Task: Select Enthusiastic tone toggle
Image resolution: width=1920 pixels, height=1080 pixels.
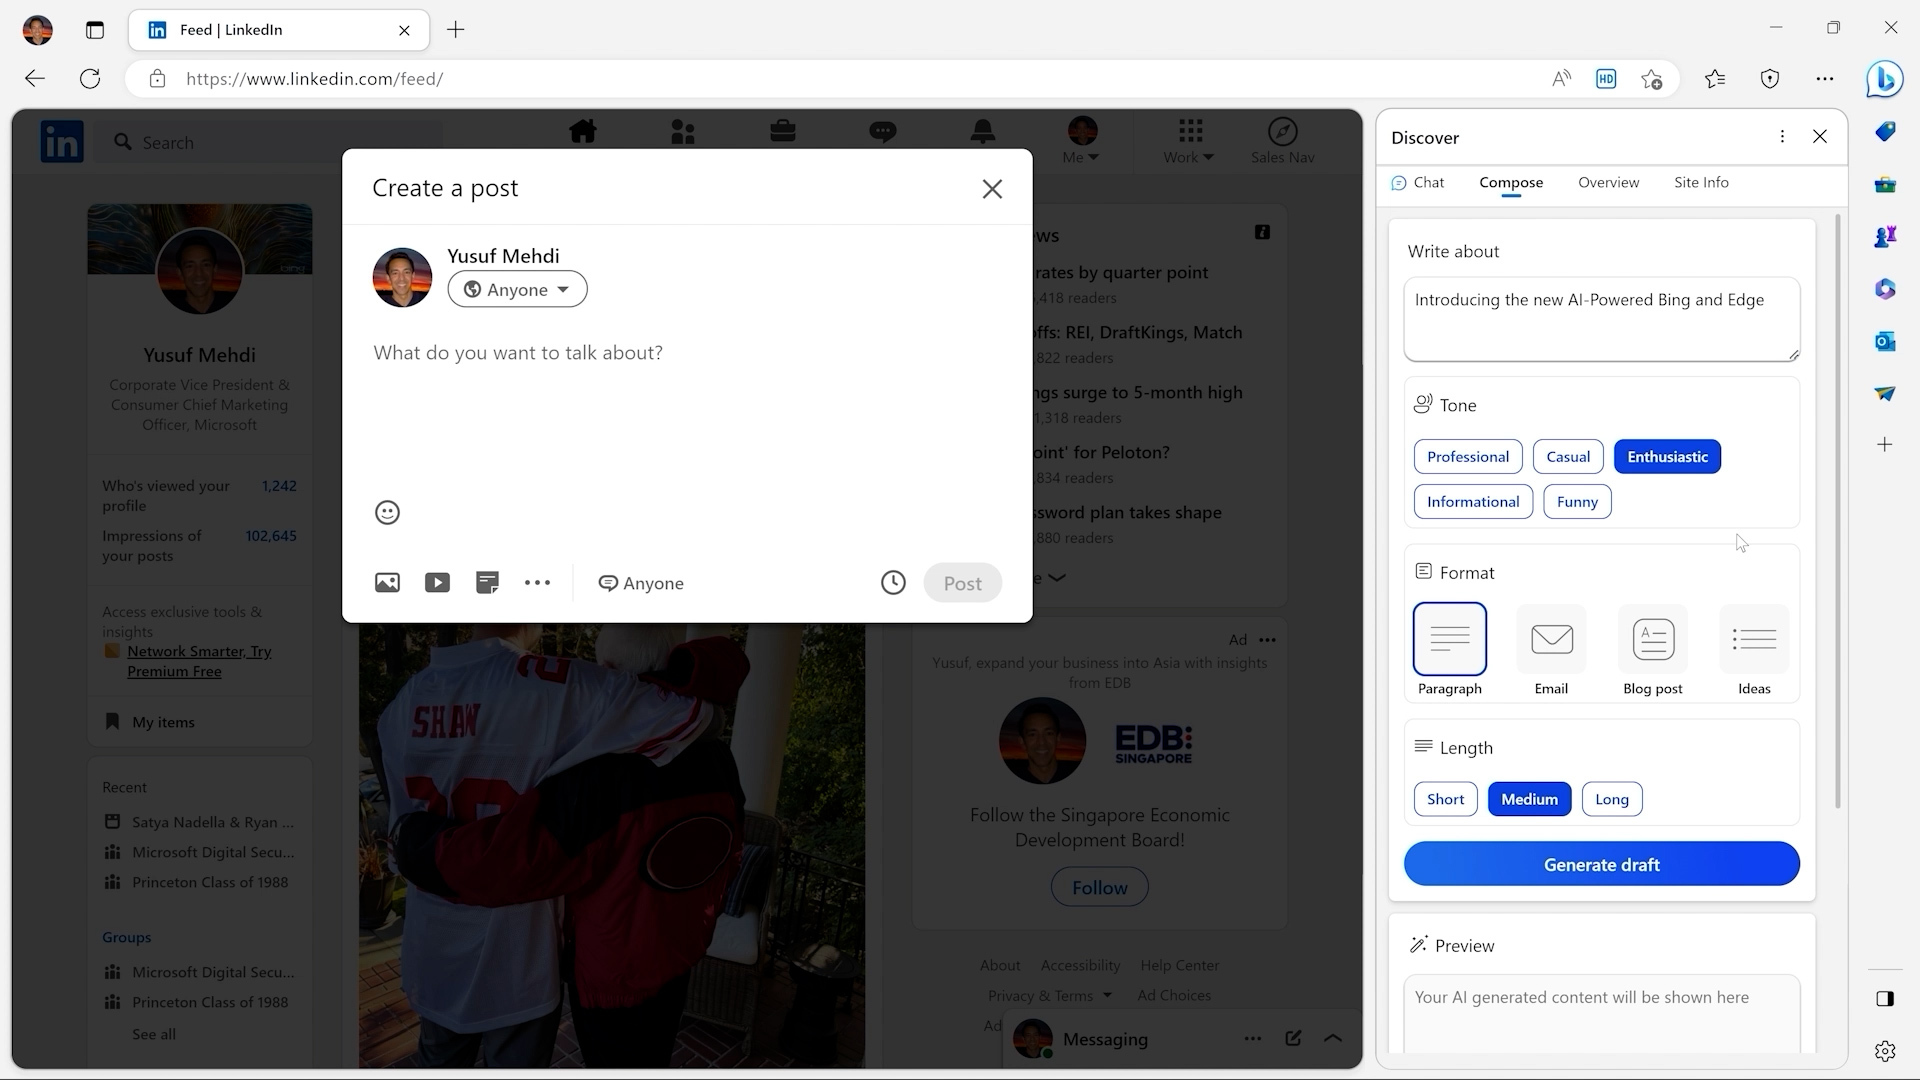Action: click(1667, 456)
